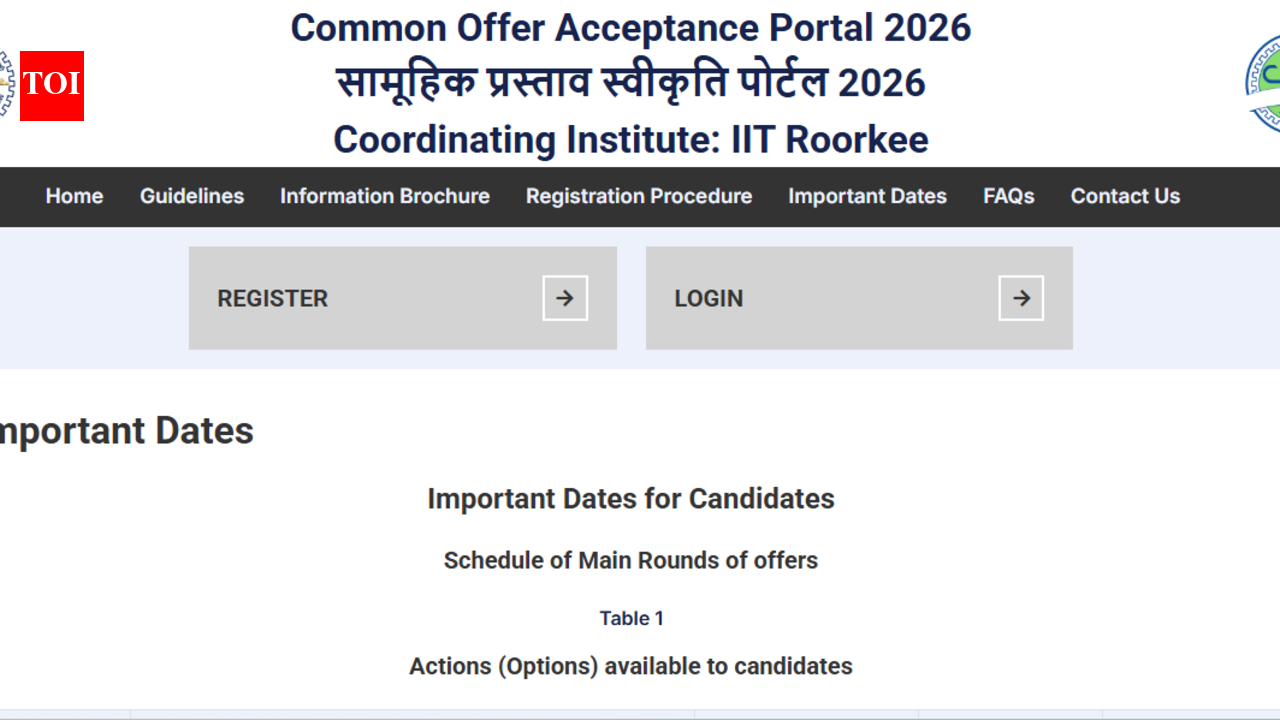Click the Important Dates page heading
The height and width of the screenshot is (720, 1280).
coord(127,430)
